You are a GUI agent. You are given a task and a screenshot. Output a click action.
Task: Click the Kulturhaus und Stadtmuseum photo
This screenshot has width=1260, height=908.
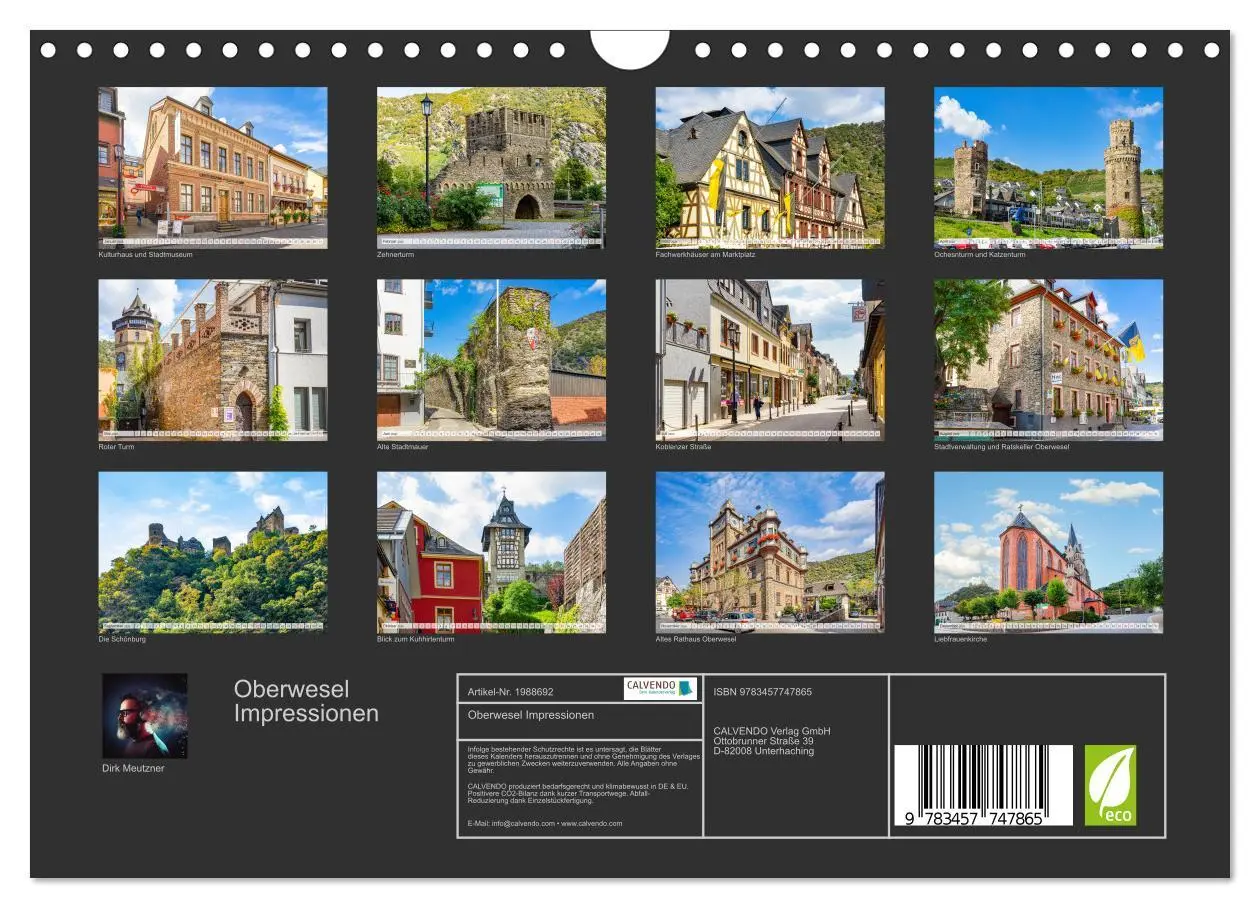pyautogui.click(x=212, y=167)
